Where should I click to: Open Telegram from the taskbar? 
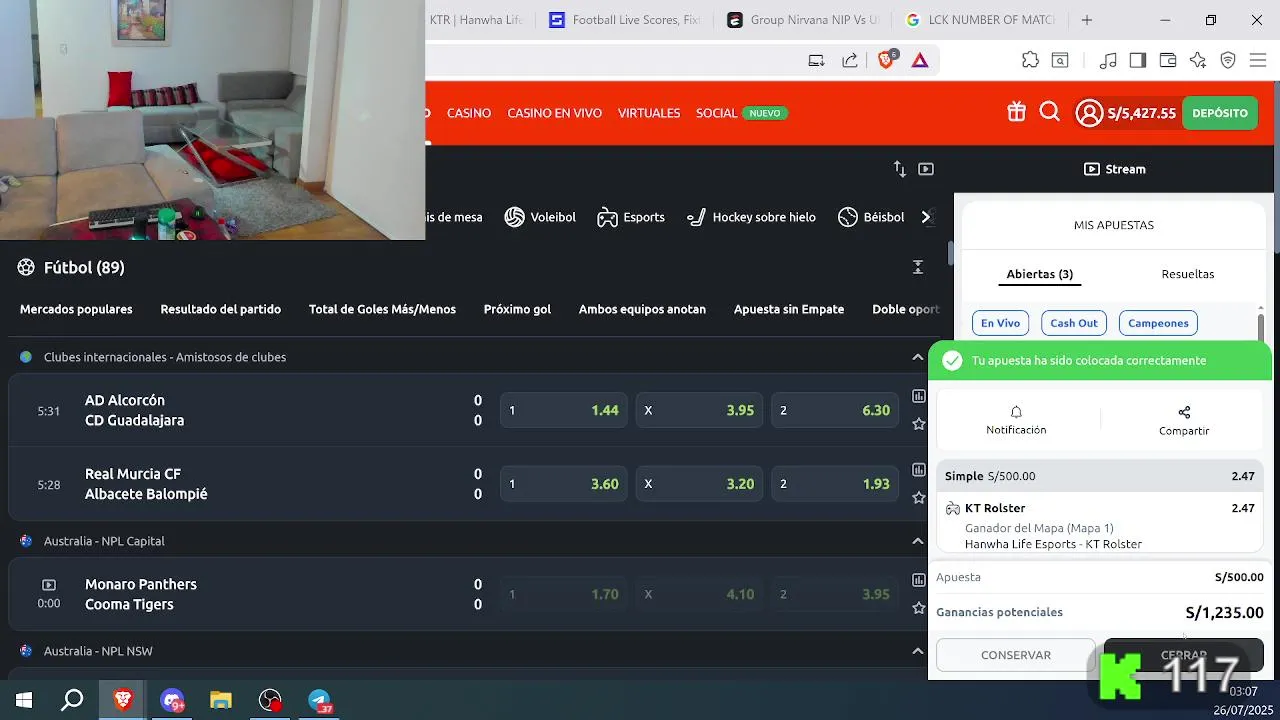(x=319, y=700)
